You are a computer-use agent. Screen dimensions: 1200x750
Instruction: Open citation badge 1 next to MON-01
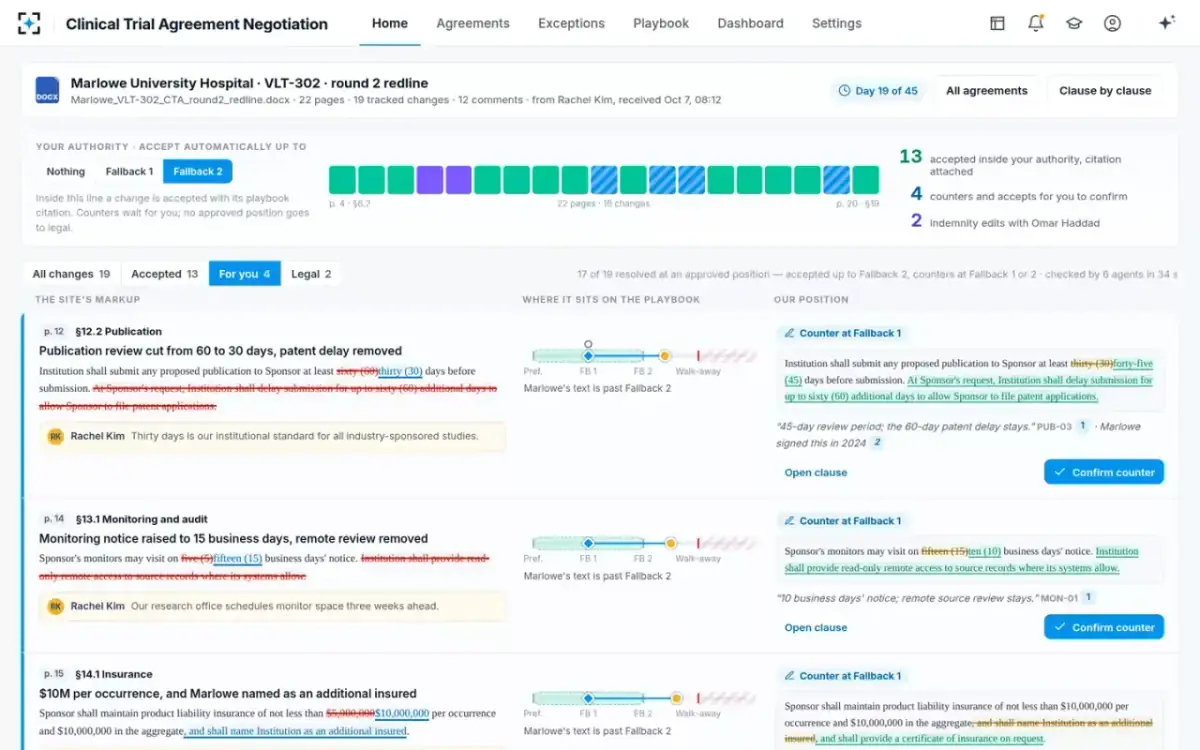pyautogui.click(x=1089, y=597)
